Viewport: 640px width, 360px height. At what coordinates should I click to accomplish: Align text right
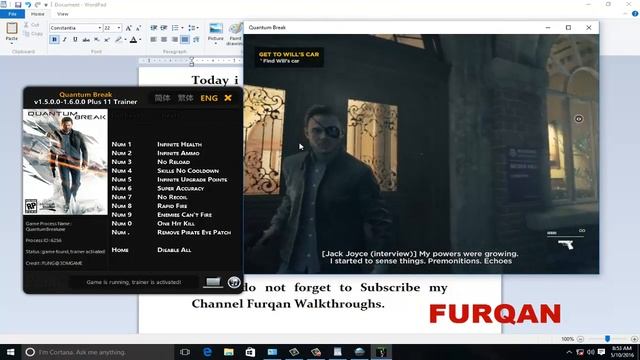[175, 40]
